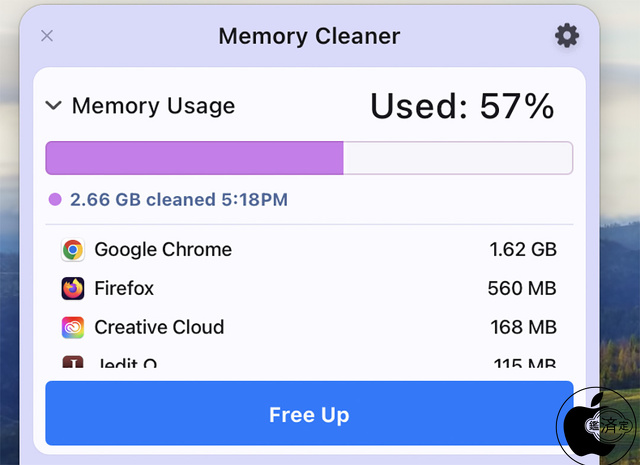Click the empty portion of memory bar
Image resolution: width=640 pixels, height=465 pixels.
pyautogui.click(x=457, y=158)
